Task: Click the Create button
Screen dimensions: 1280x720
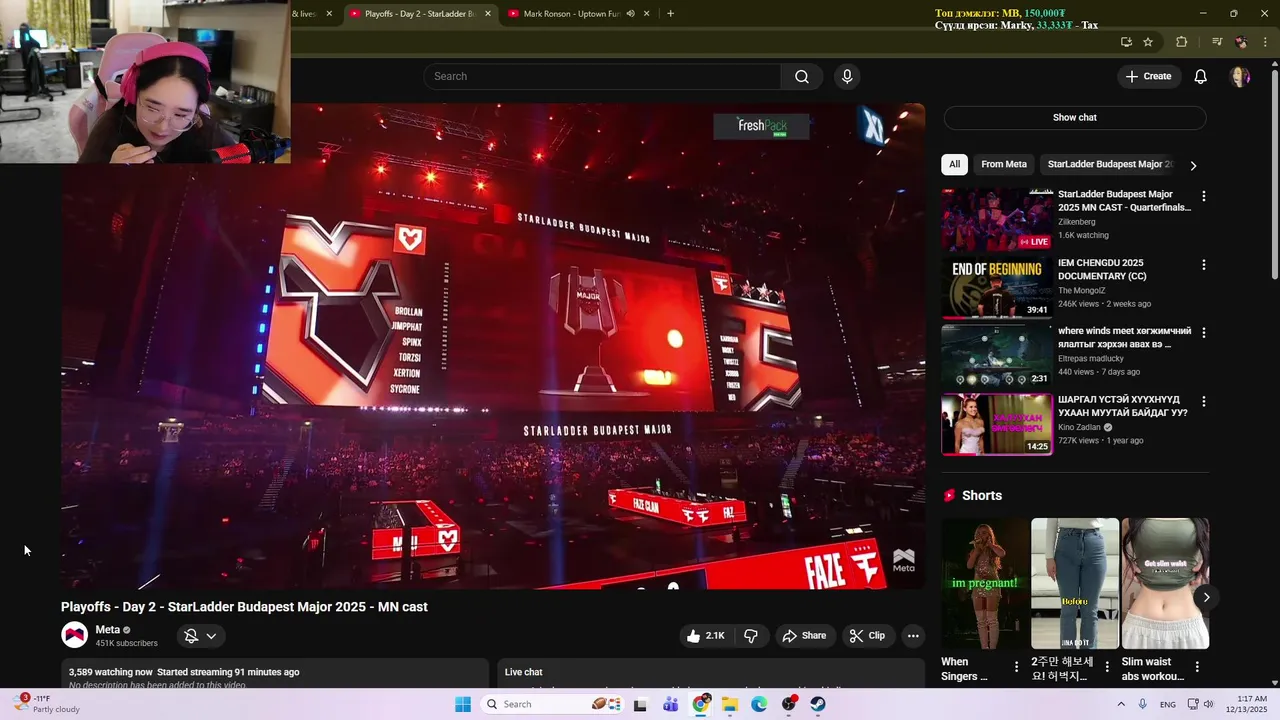Action: [1148, 77]
